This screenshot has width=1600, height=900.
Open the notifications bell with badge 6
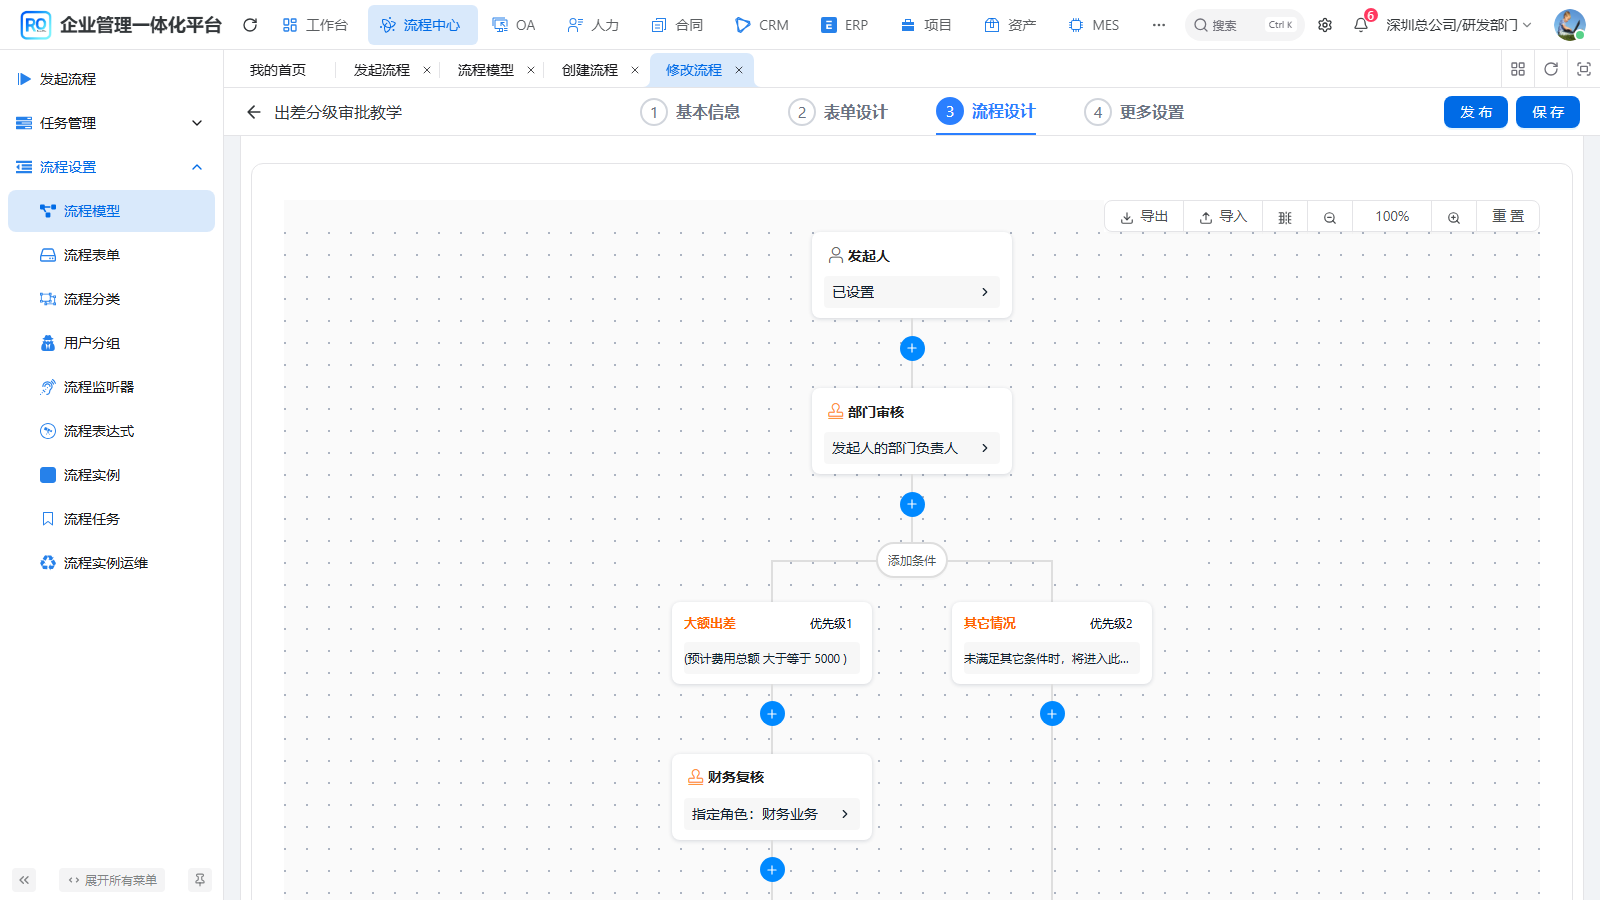click(1361, 25)
